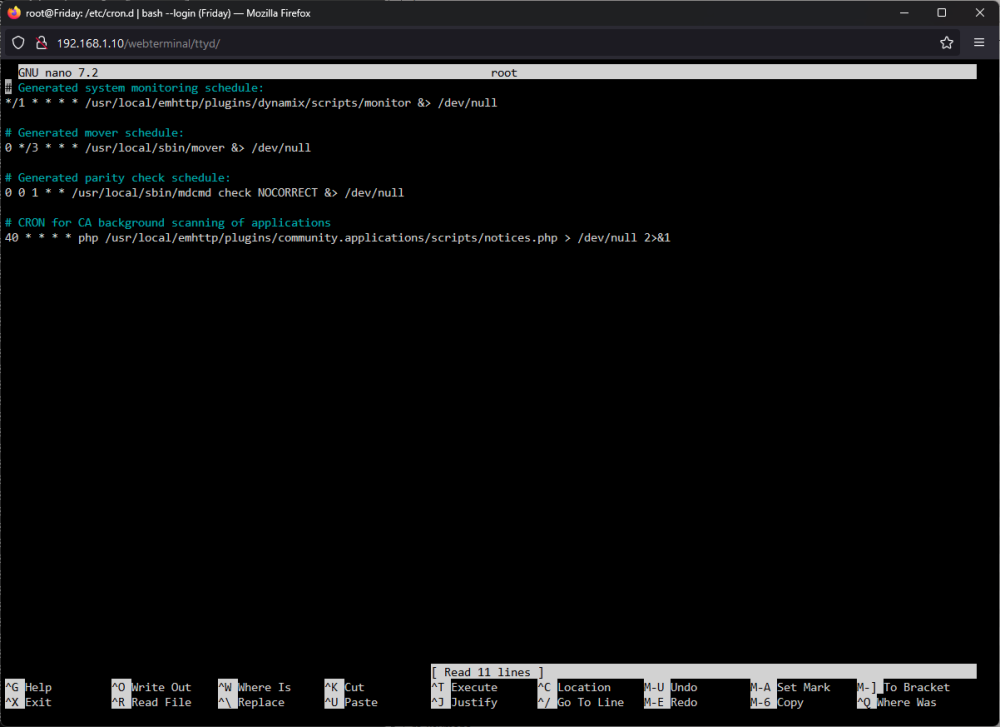Image resolution: width=1000 pixels, height=727 pixels.
Task: Click the ^G Help shortcut
Action: [29, 687]
